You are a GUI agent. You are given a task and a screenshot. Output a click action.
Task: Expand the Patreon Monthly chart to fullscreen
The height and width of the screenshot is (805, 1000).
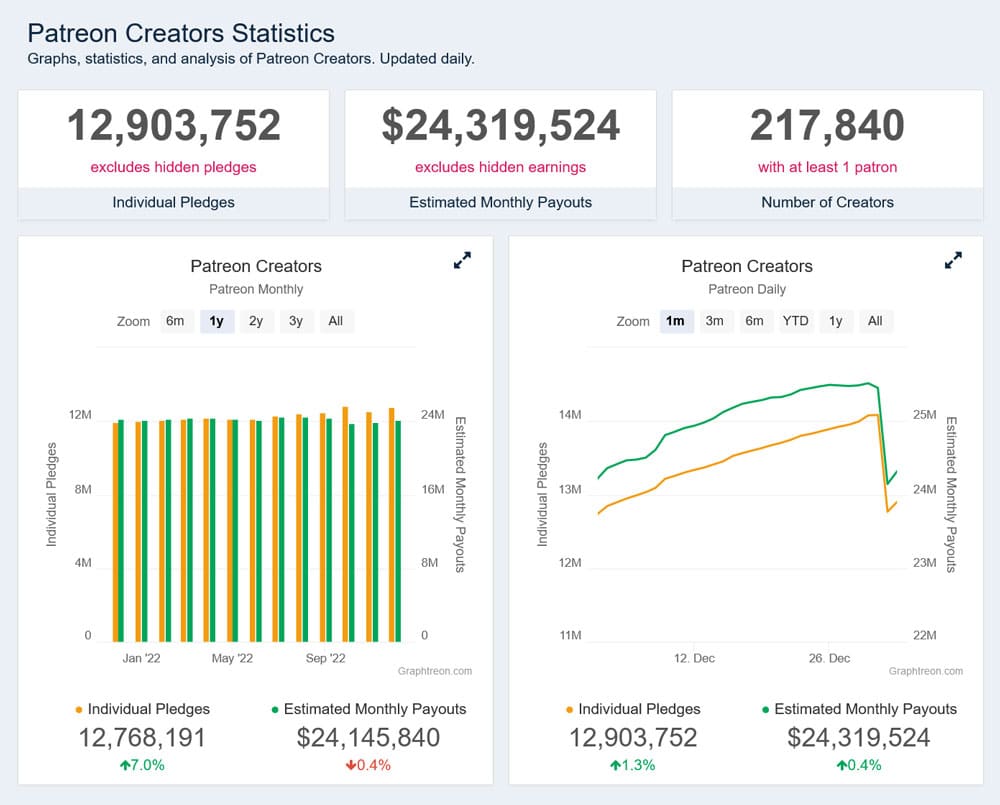pyautogui.click(x=462, y=260)
